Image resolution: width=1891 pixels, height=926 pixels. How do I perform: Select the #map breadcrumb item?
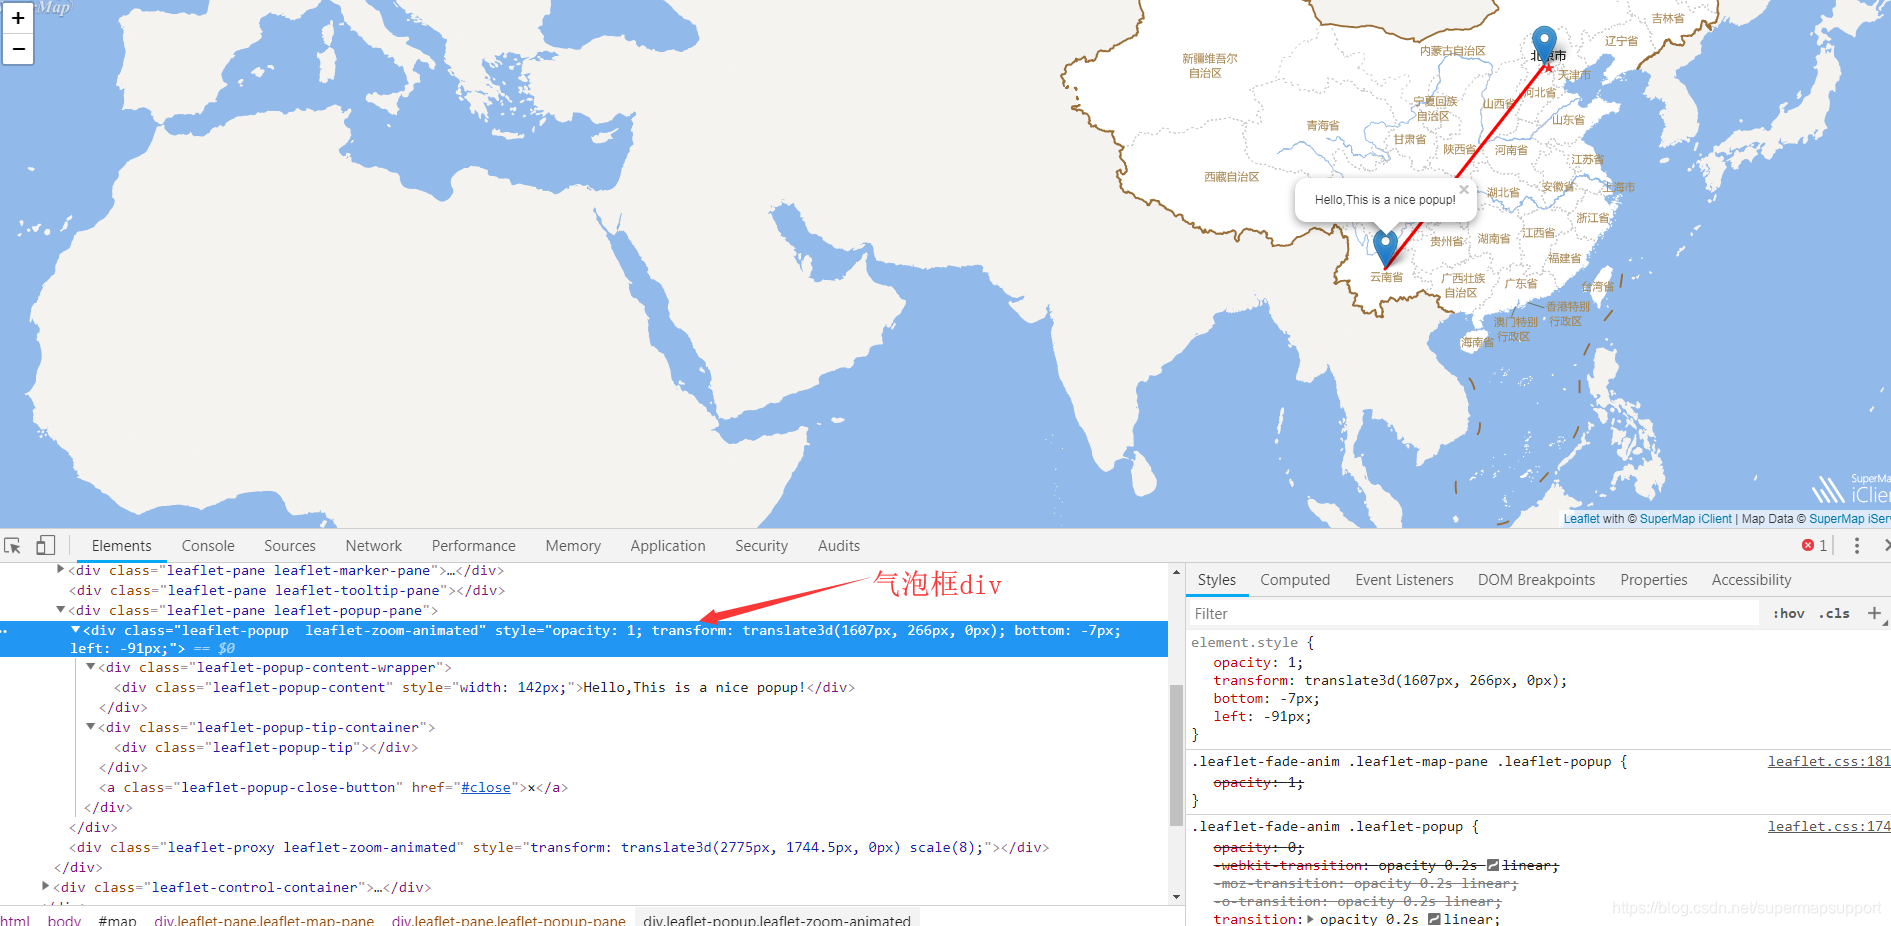coord(117,920)
